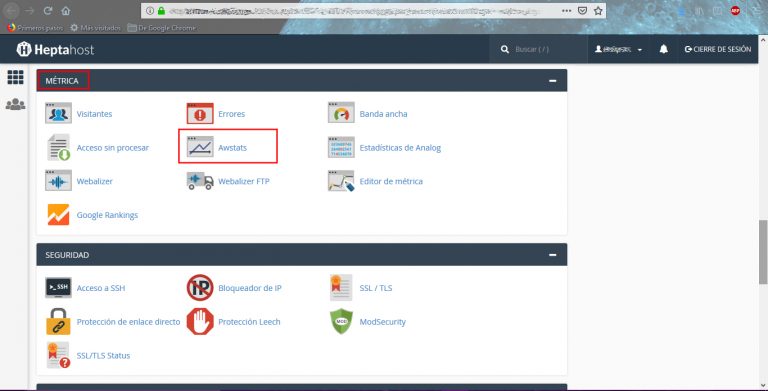Click the Bloqueador de IP icon

pyautogui.click(x=200, y=288)
